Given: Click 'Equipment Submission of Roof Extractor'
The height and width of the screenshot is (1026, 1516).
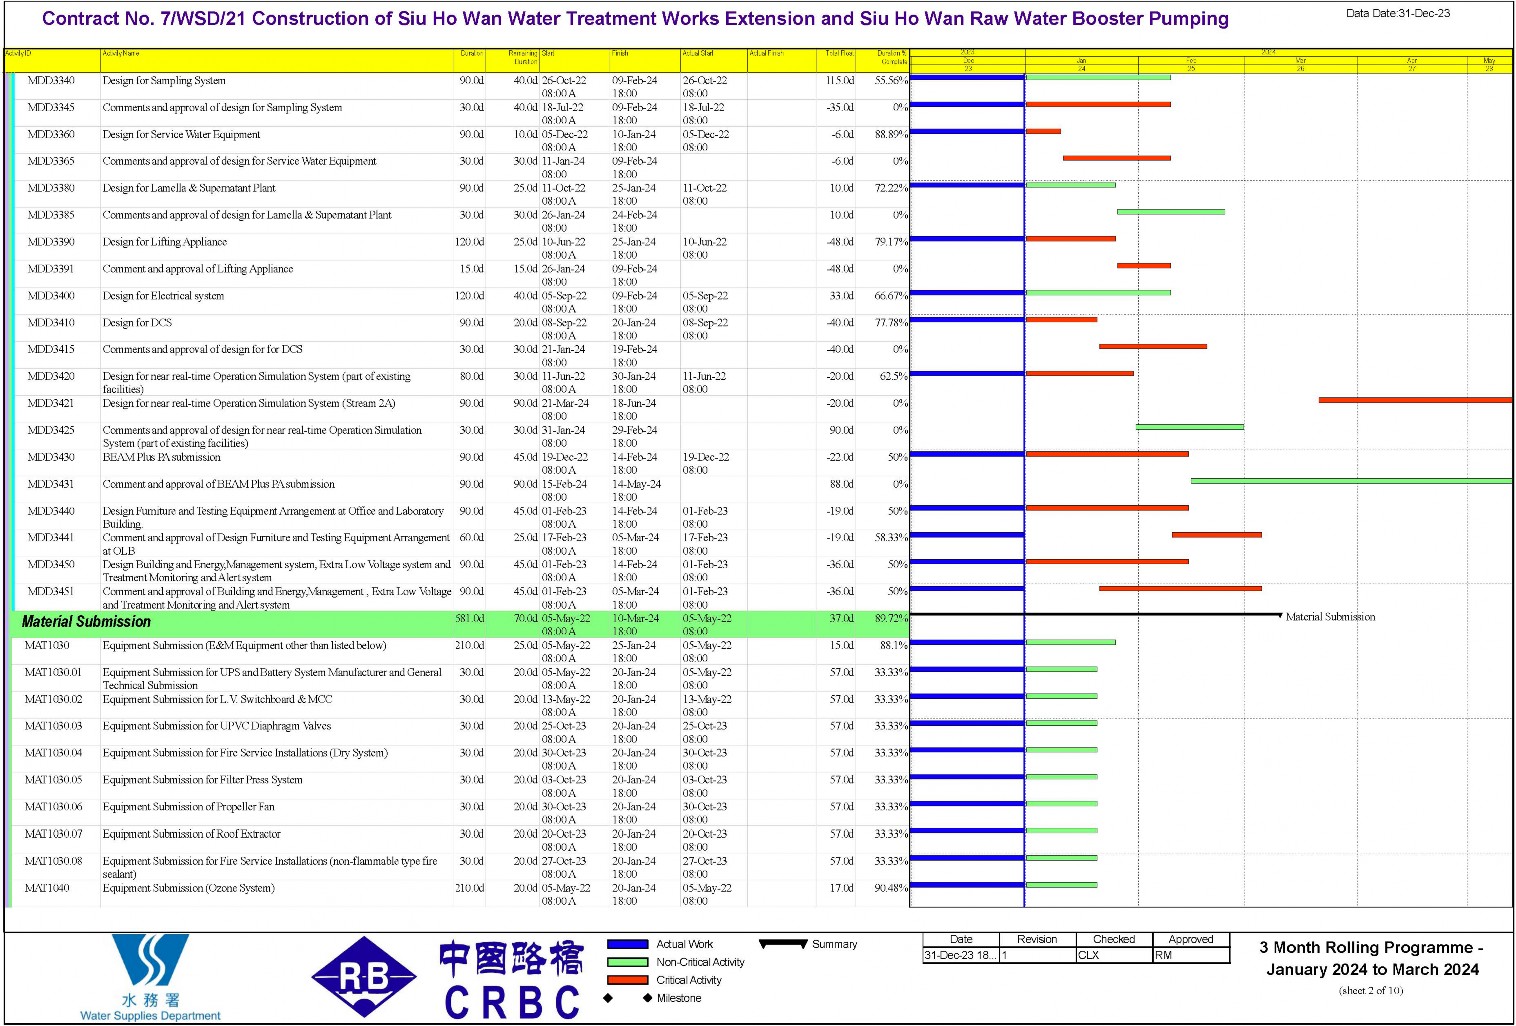Looking at the screenshot, I should [x=191, y=834].
